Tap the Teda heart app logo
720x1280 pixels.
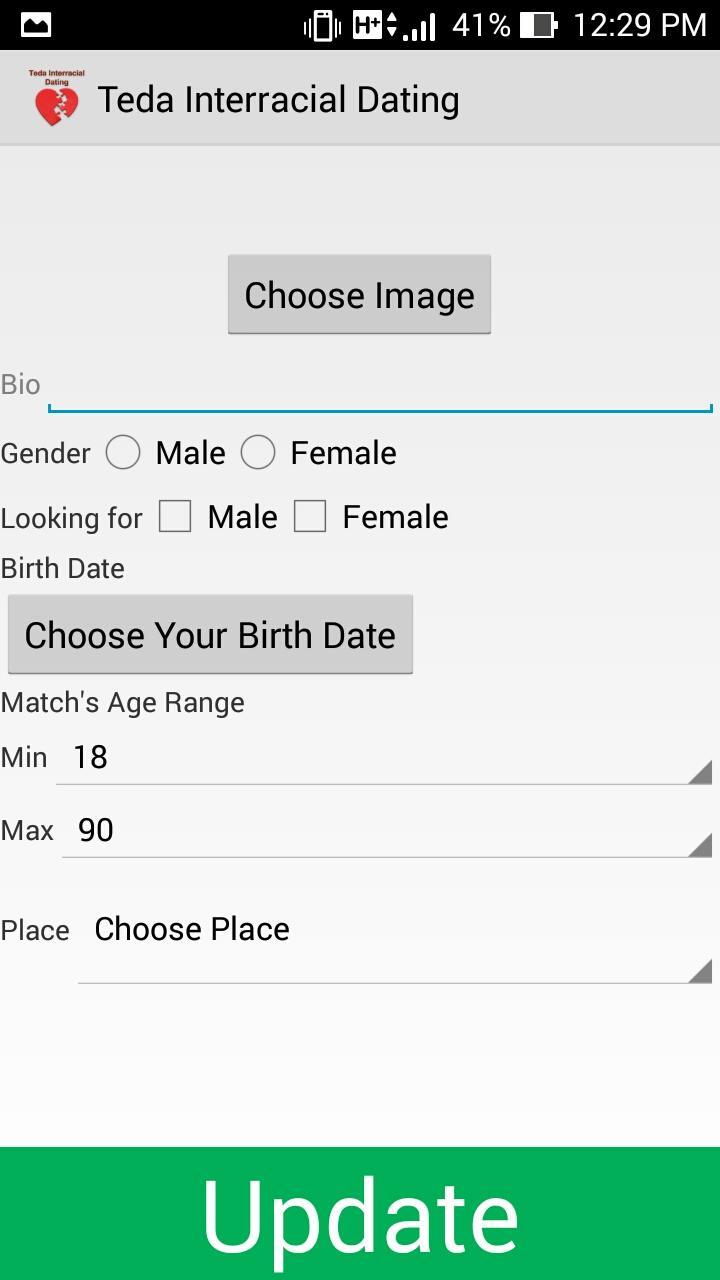click(x=56, y=99)
